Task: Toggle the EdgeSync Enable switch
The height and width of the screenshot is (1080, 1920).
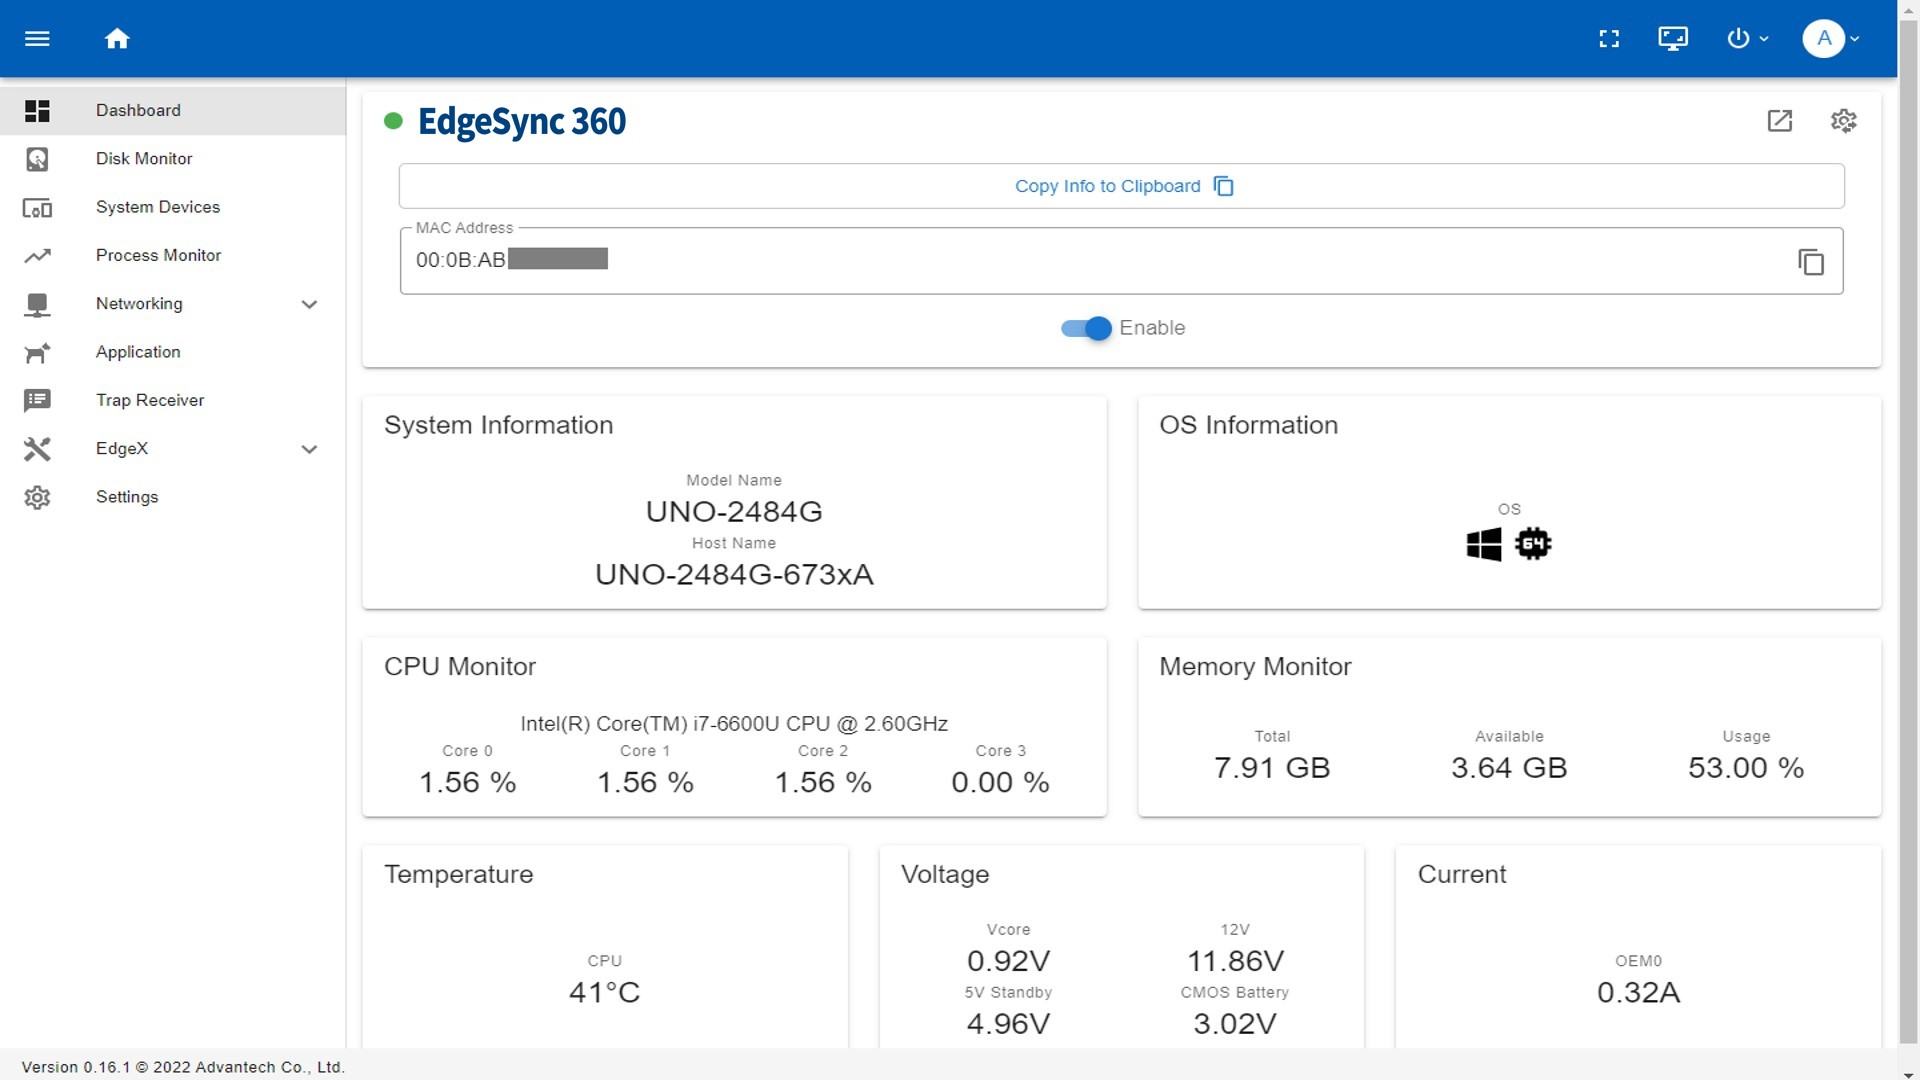Action: [1087, 328]
